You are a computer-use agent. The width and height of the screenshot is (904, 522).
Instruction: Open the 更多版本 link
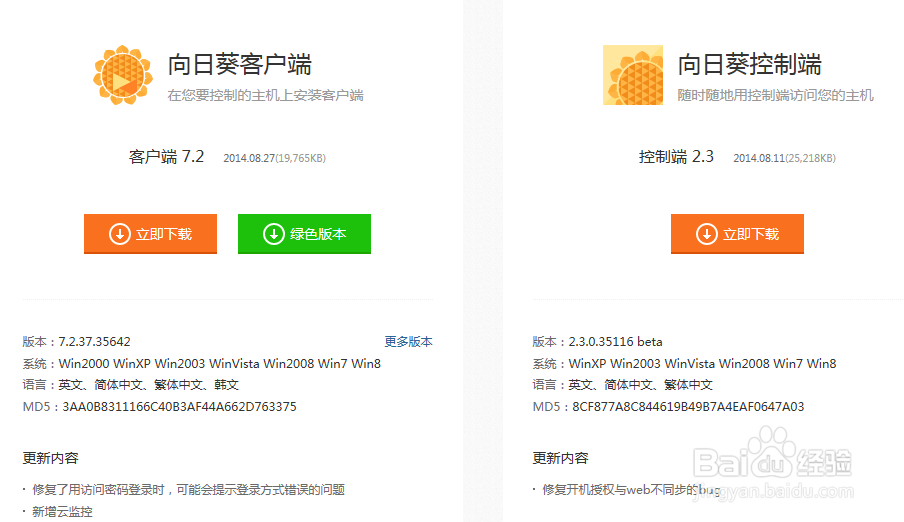pyautogui.click(x=408, y=341)
